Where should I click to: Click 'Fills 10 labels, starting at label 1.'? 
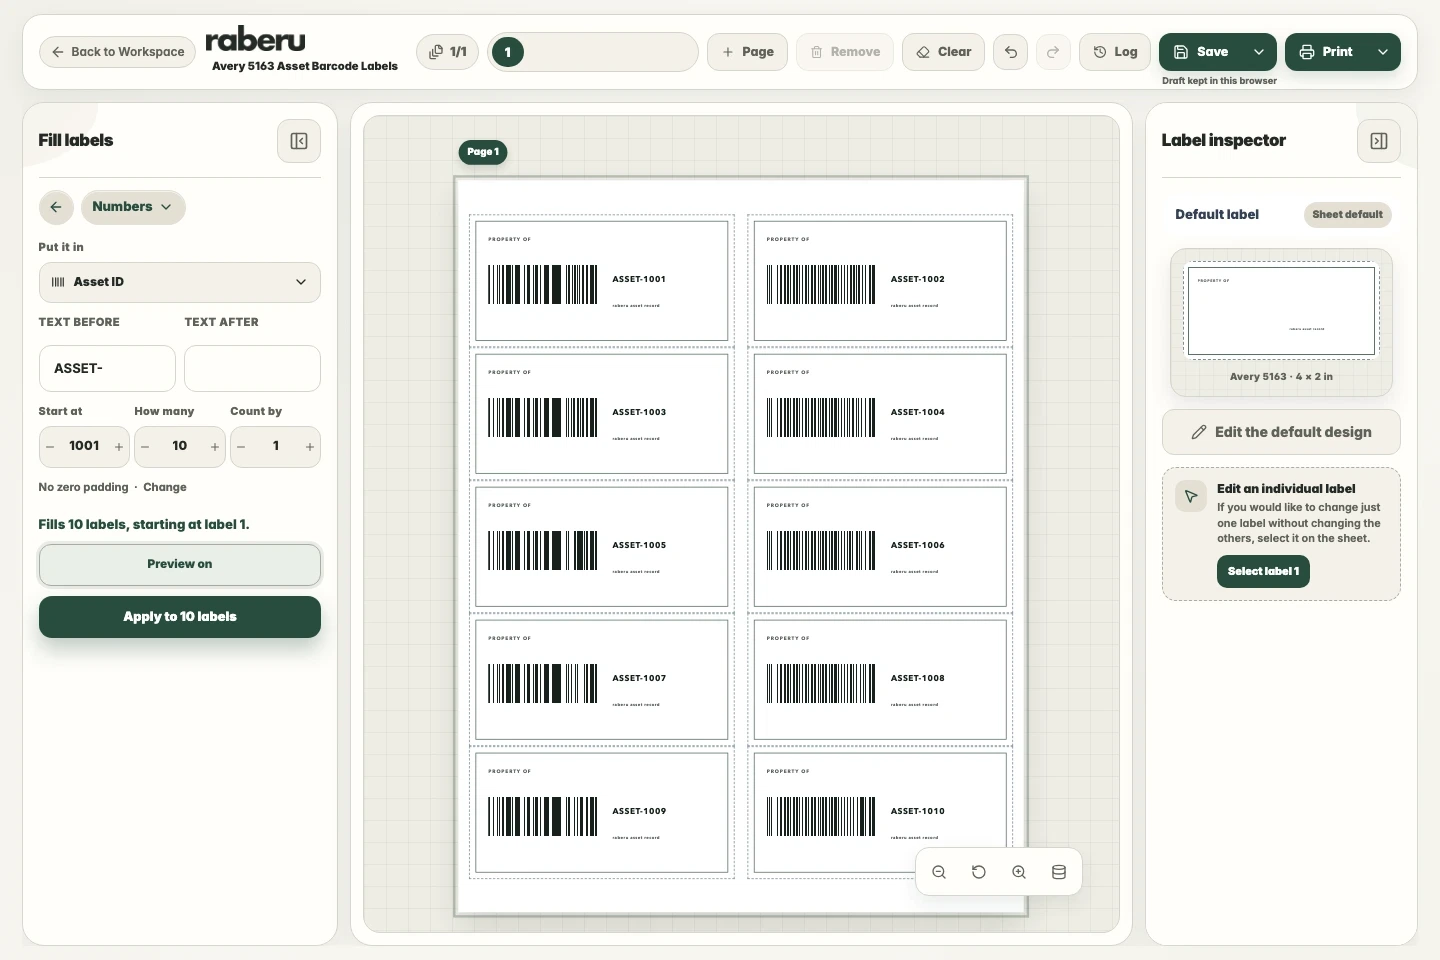144,524
